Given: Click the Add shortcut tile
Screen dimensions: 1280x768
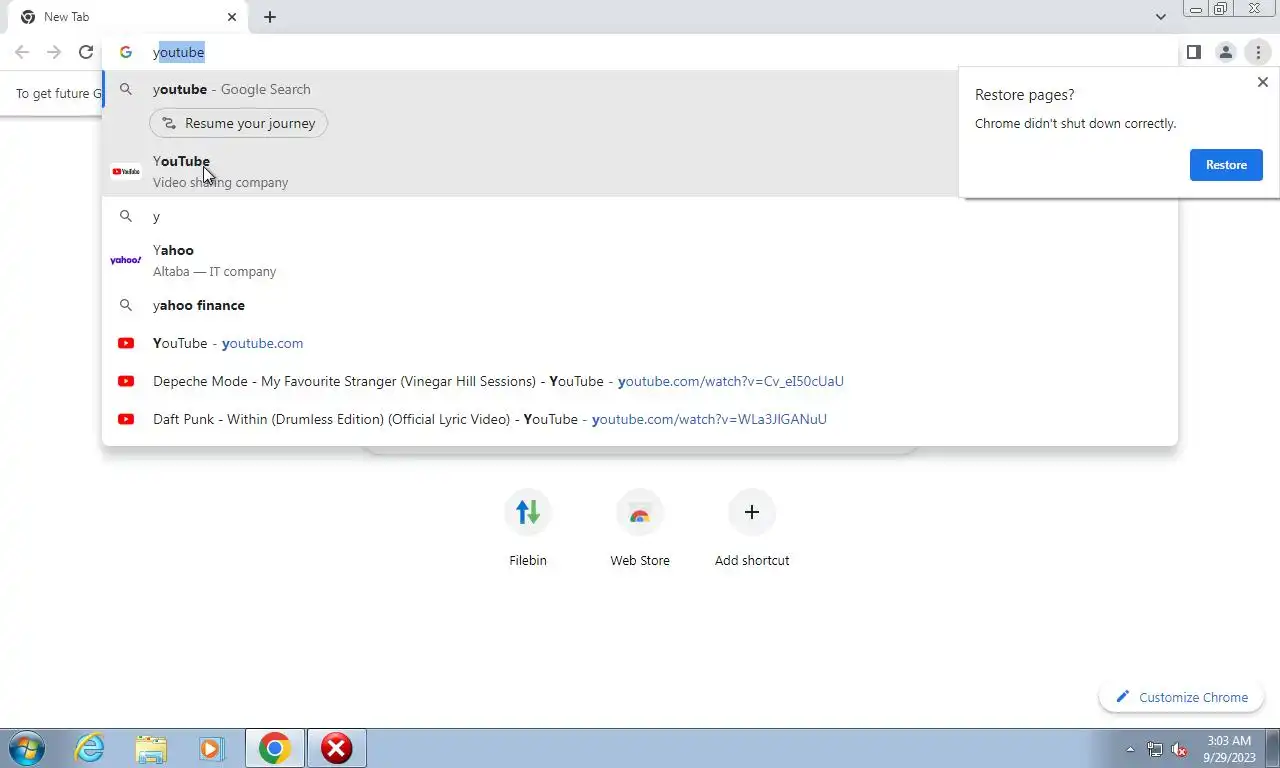Looking at the screenshot, I should (752, 530).
